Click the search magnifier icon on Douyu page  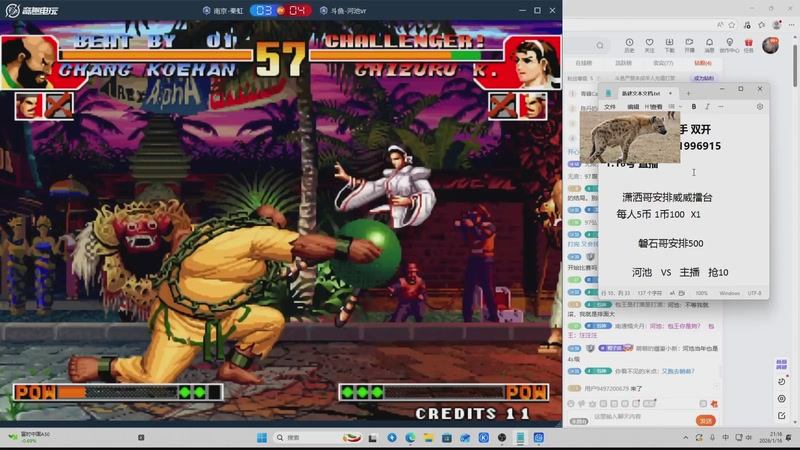(600, 45)
